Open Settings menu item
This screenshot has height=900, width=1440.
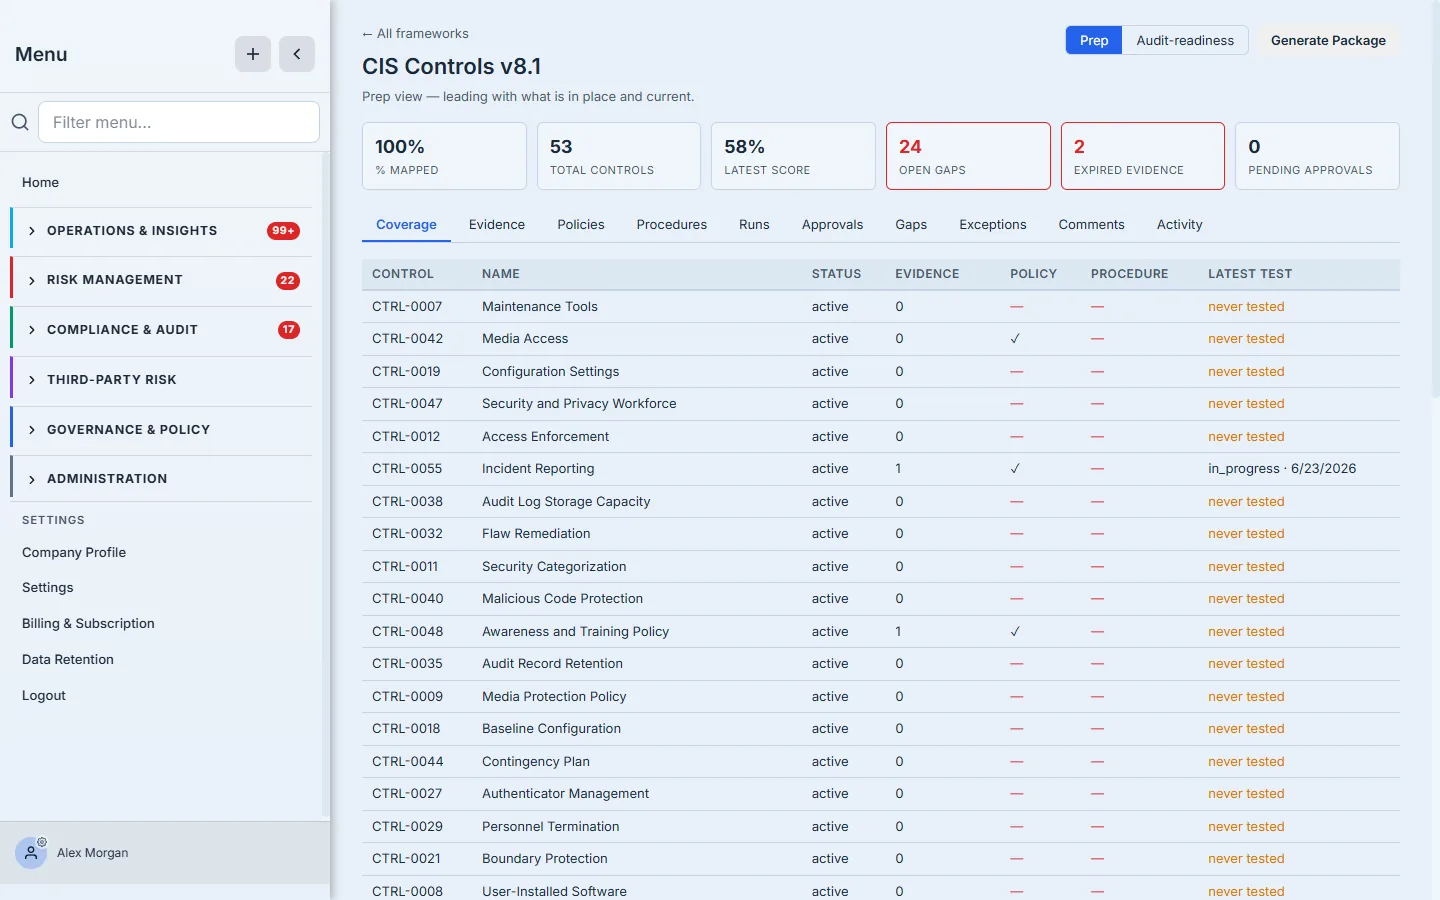pyautogui.click(x=48, y=588)
